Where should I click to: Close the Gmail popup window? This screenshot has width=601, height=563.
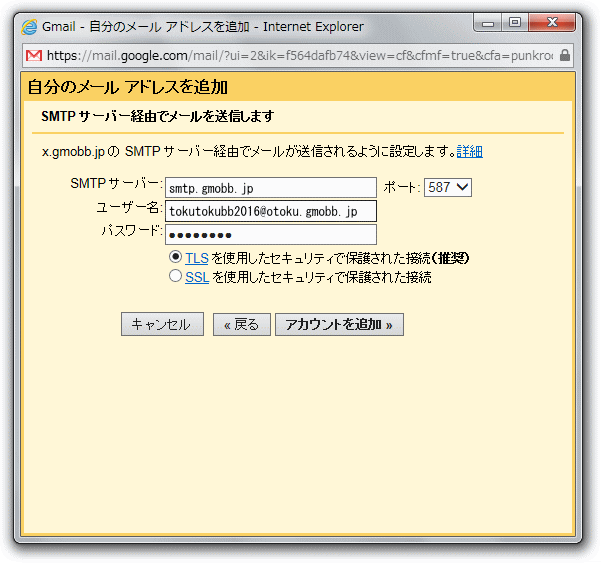click(552, 22)
